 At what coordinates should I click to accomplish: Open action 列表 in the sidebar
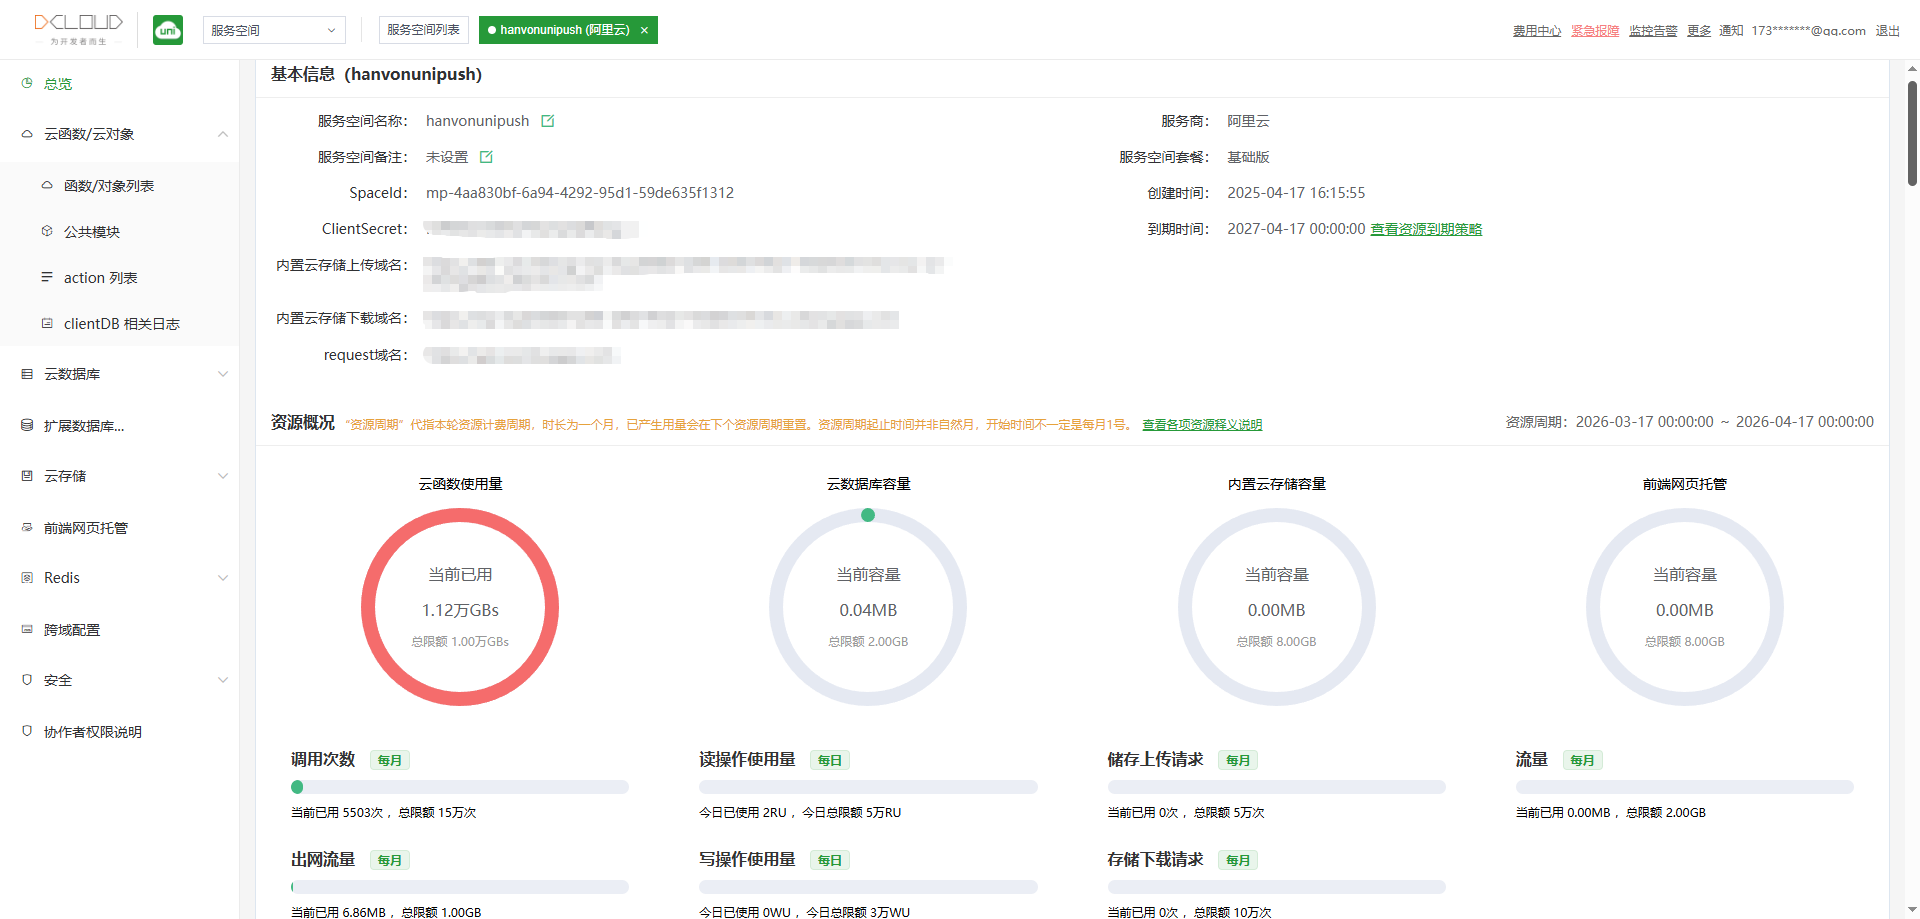[100, 278]
